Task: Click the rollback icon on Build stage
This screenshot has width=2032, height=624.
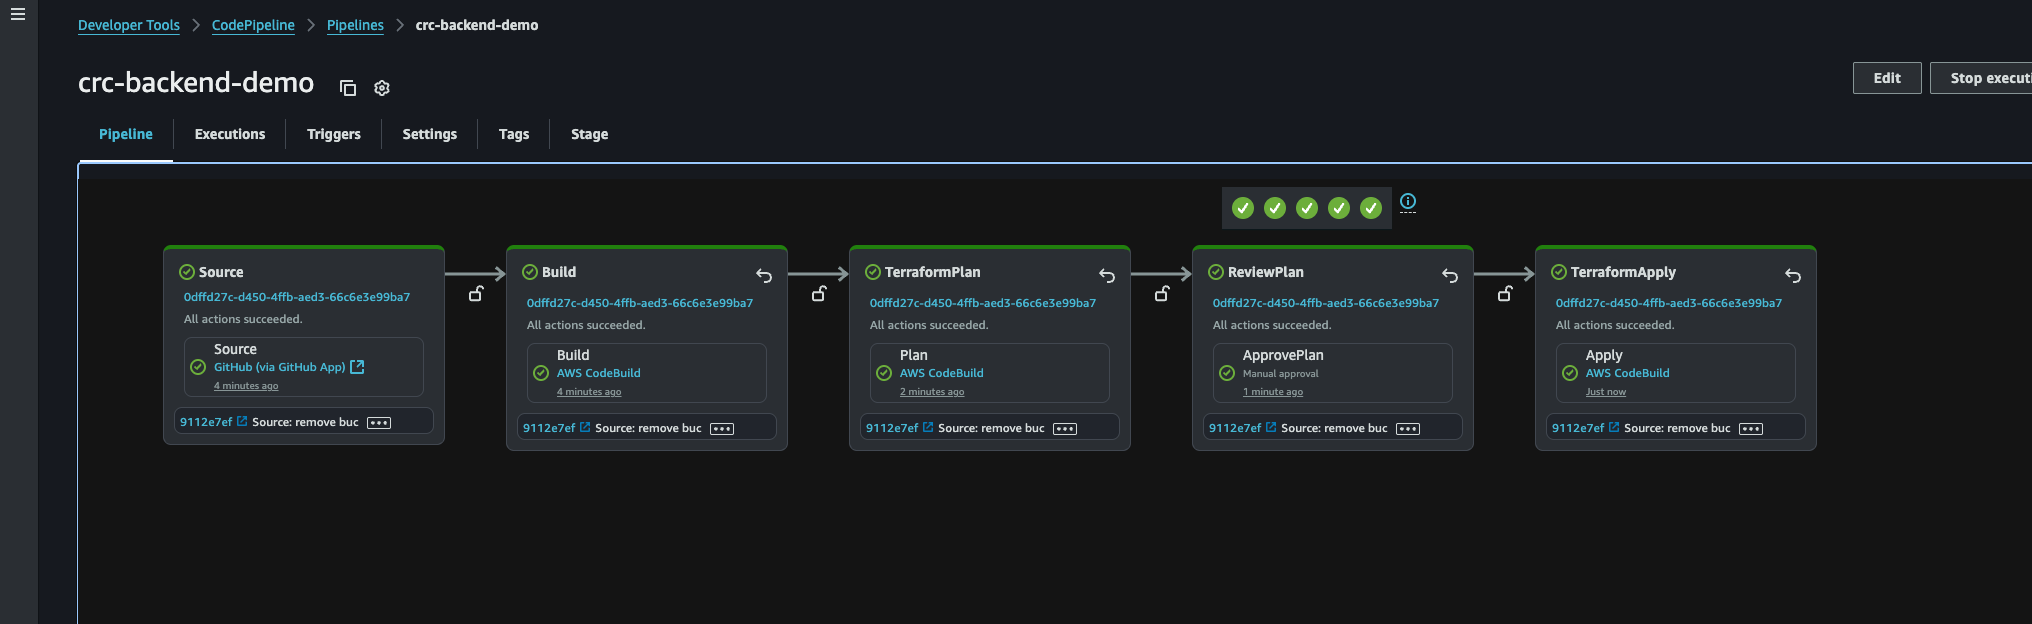Action: (764, 275)
